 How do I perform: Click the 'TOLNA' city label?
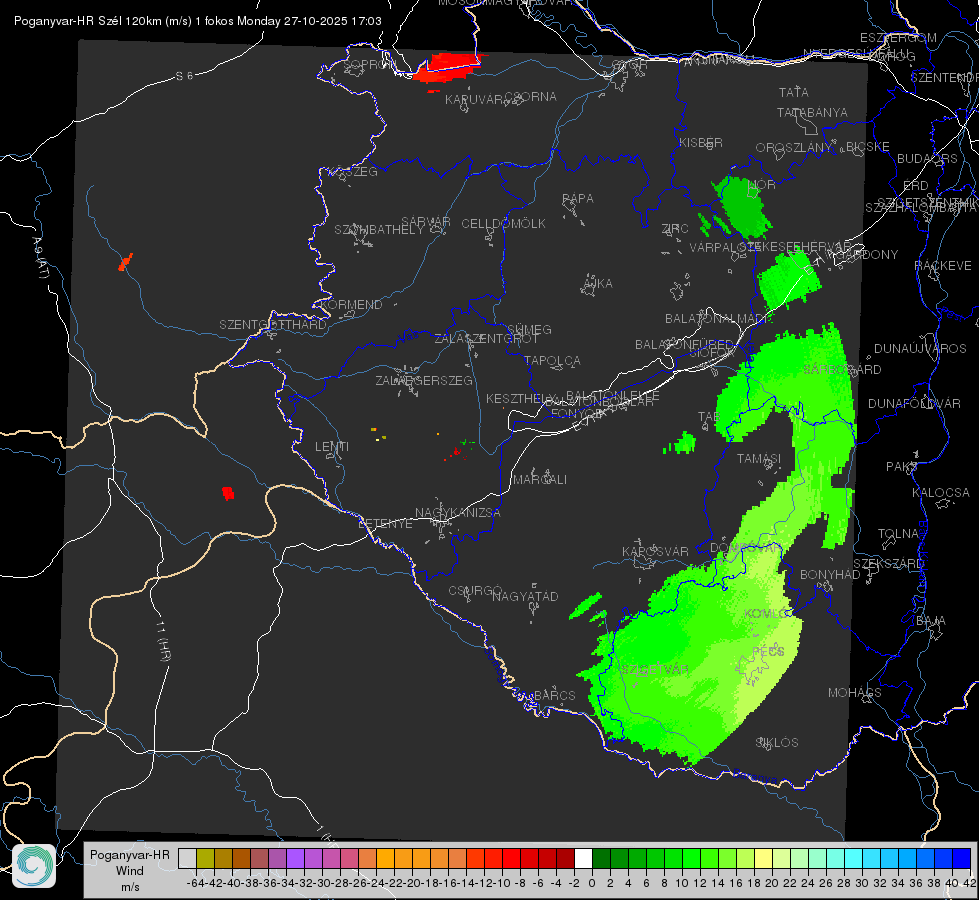(898, 534)
